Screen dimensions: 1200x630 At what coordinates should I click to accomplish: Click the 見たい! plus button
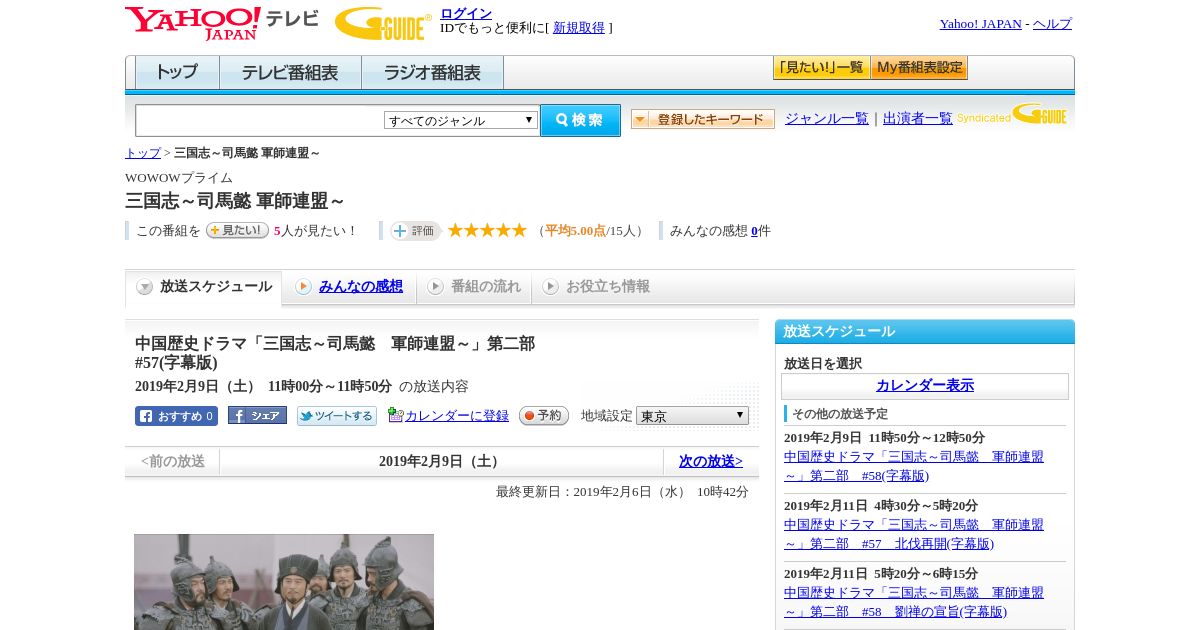[x=237, y=230]
